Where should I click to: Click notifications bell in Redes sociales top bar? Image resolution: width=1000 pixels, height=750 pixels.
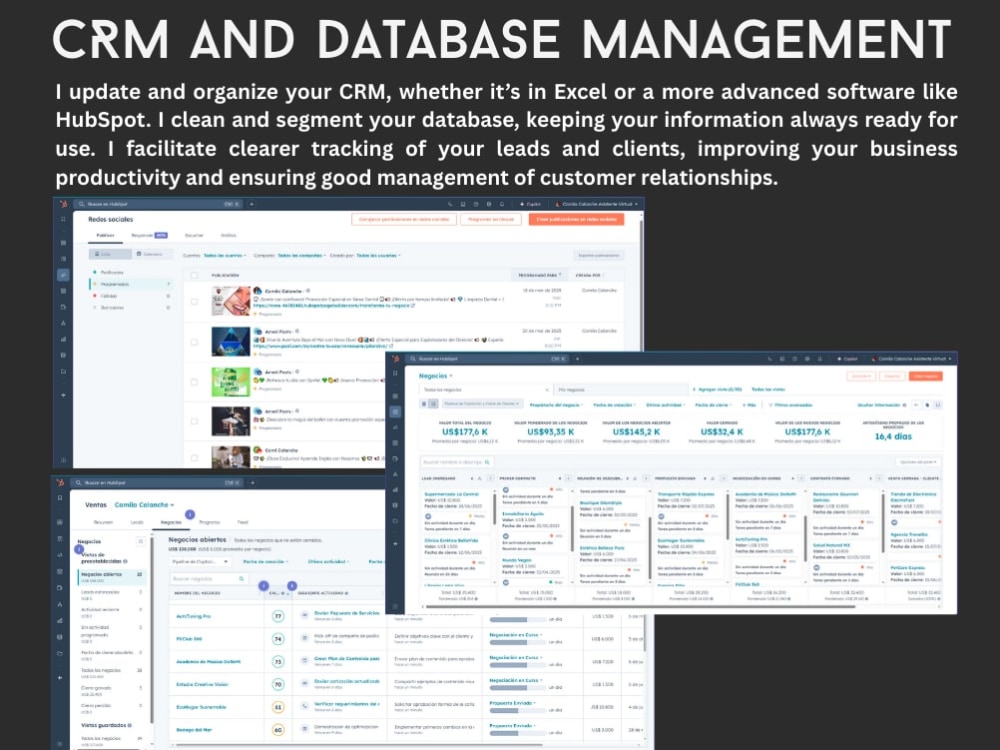click(x=502, y=204)
